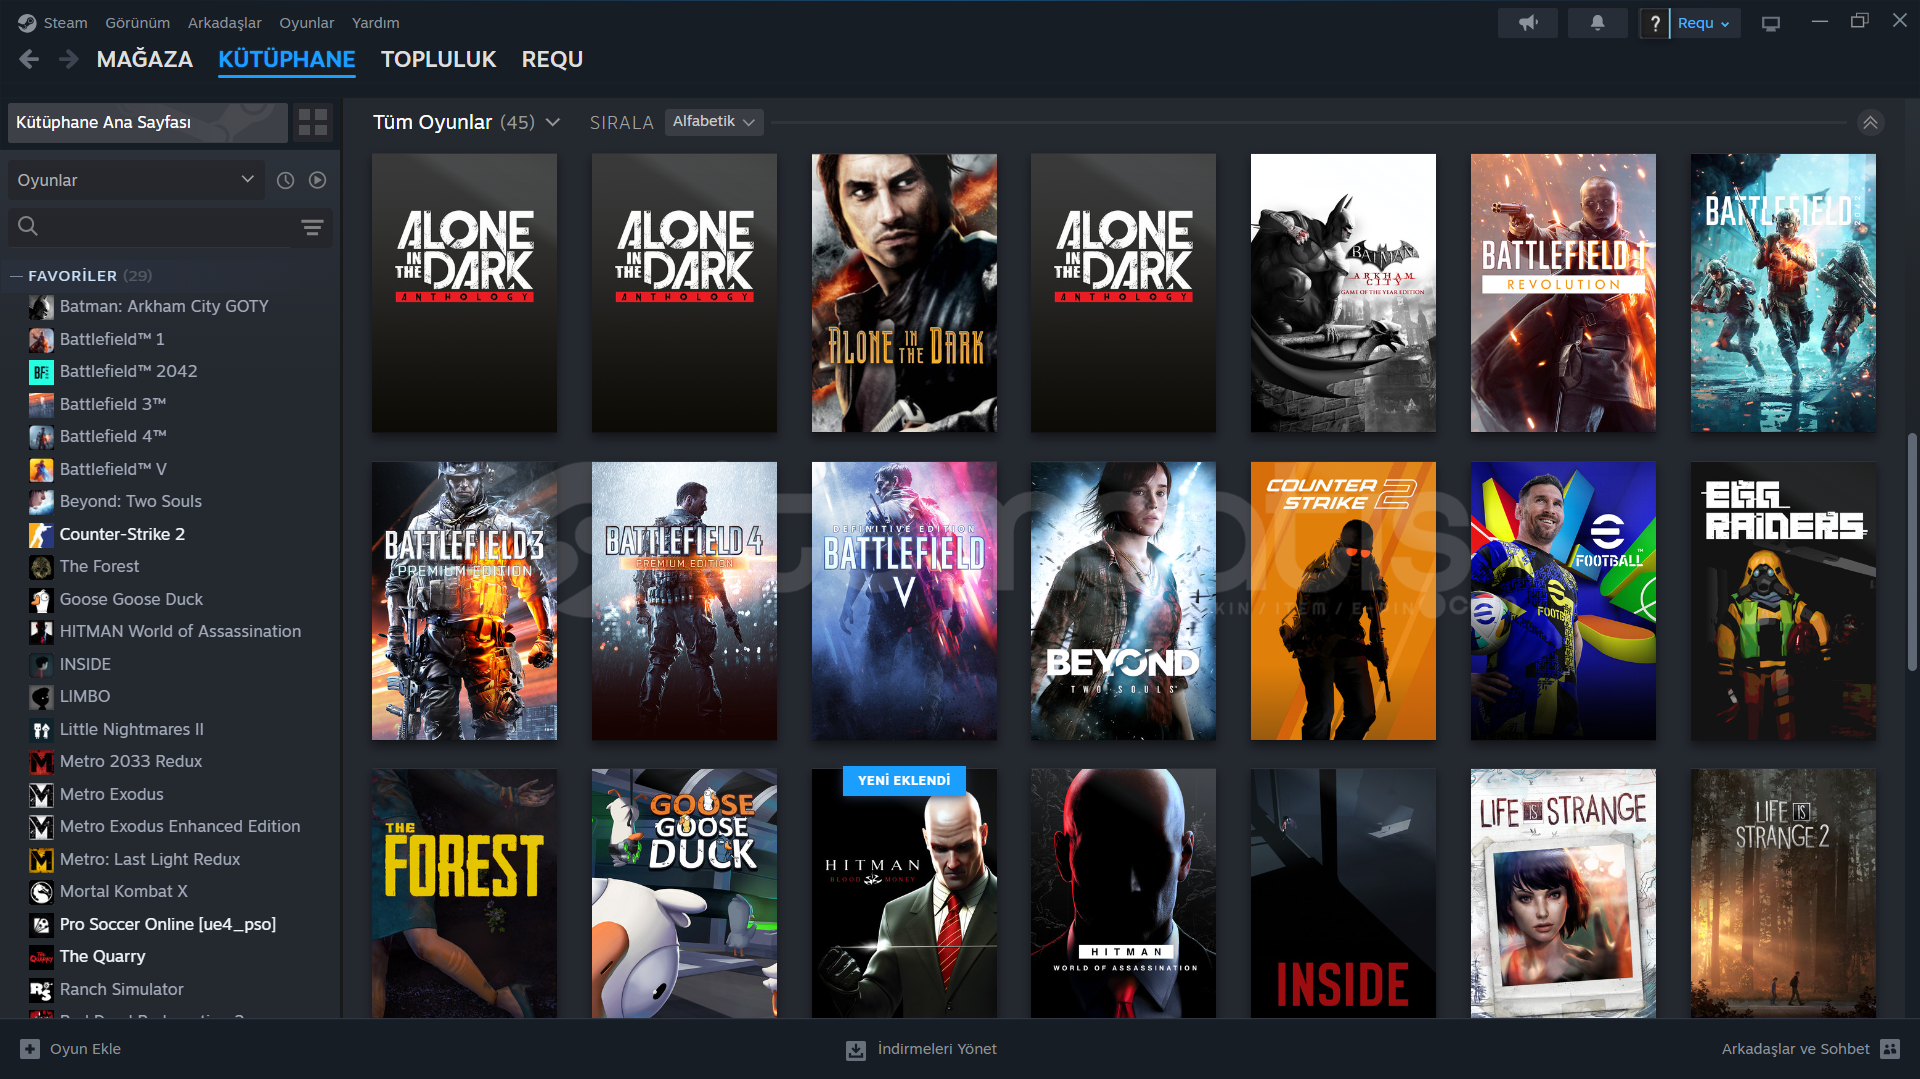The image size is (1920, 1079).
Task: Collapse library header with double chevron
Action: [x=1870, y=122]
